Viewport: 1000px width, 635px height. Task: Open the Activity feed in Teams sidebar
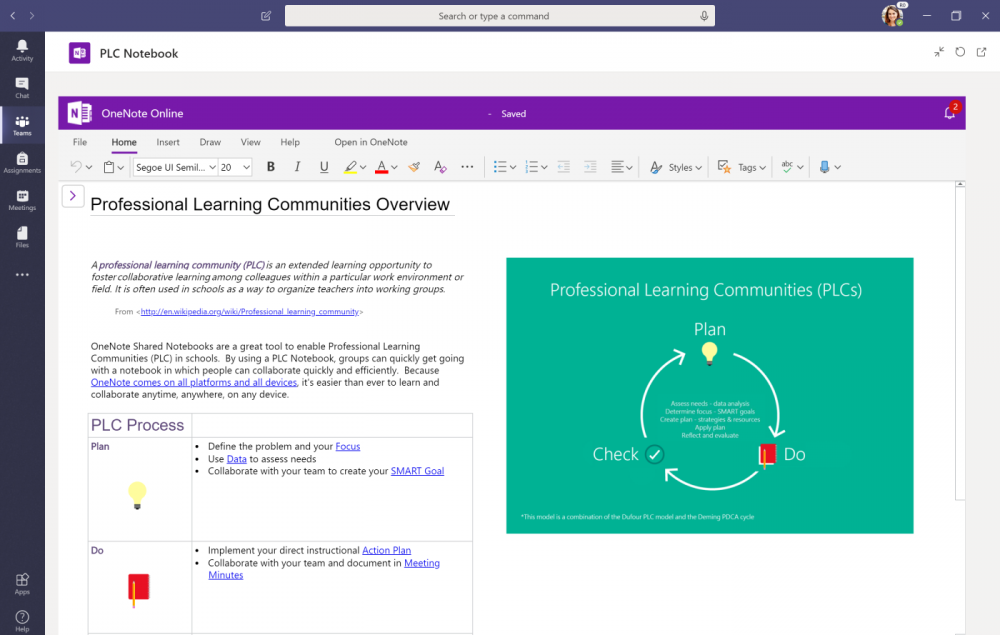[22, 50]
